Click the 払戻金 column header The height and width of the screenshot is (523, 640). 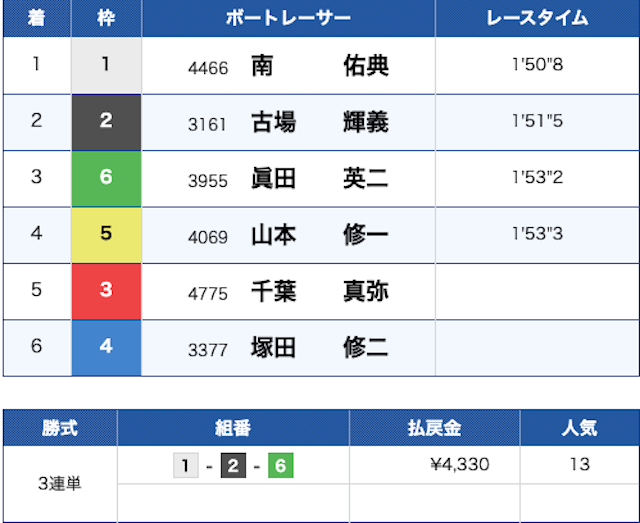click(x=434, y=427)
